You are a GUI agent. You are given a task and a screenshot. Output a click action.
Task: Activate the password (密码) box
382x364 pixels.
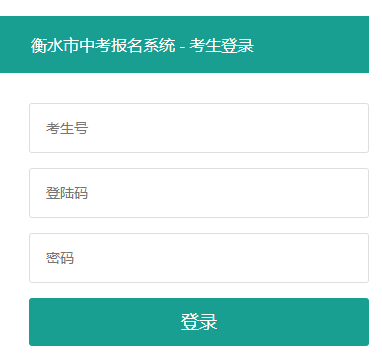tap(199, 258)
